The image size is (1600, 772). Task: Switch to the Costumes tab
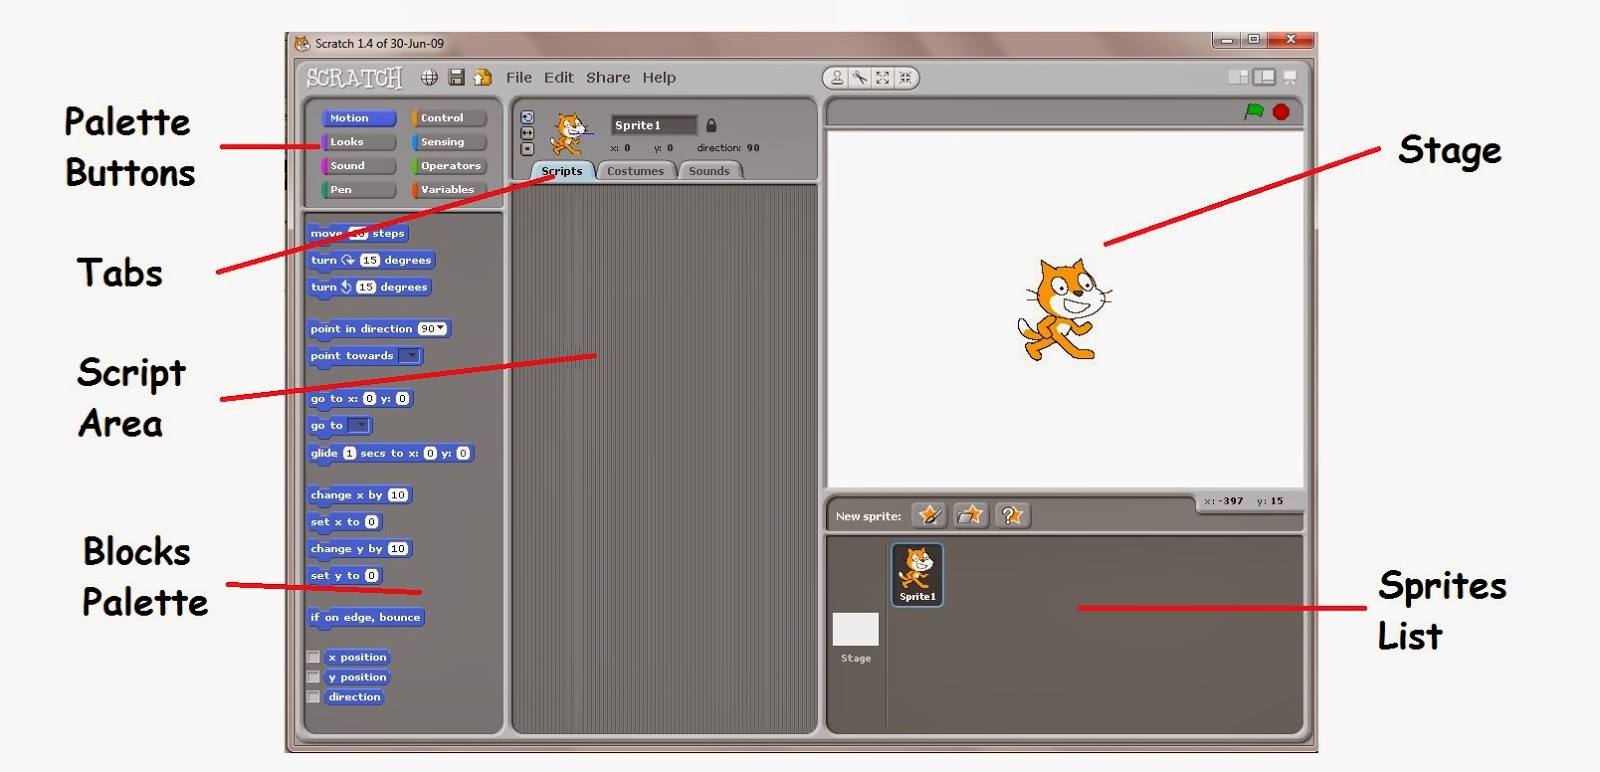635,171
